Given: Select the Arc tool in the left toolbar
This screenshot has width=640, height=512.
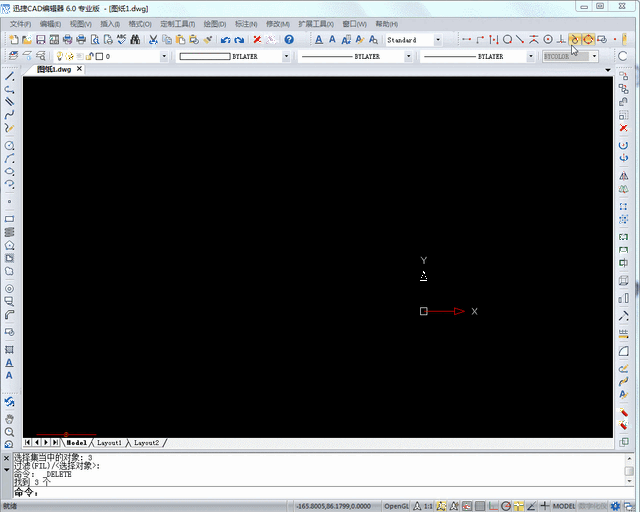Looking at the screenshot, I should click(x=9, y=158).
